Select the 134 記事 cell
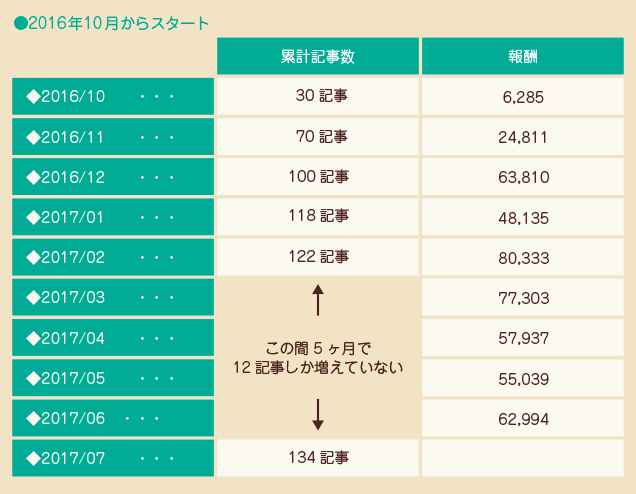The width and height of the screenshot is (636, 494). pos(317,458)
